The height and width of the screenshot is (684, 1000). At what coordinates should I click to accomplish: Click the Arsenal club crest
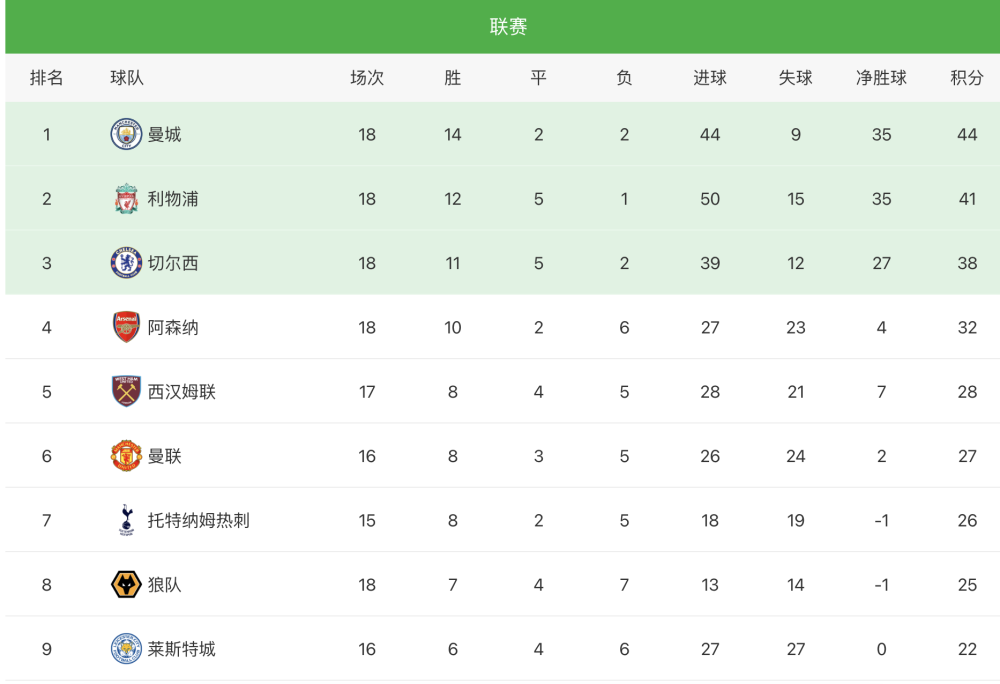coord(126,328)
